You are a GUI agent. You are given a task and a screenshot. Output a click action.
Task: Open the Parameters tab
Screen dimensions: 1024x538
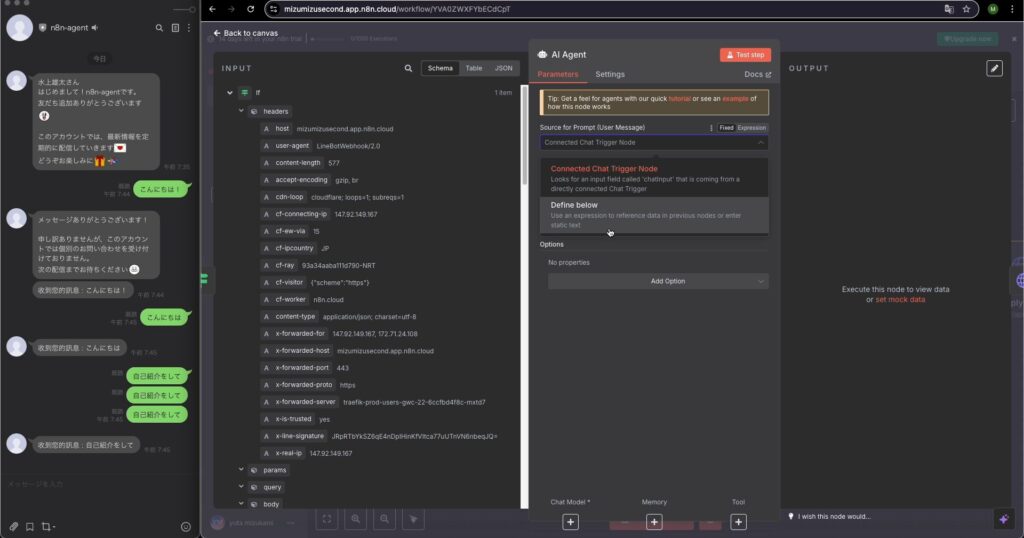tap(558, 74)
